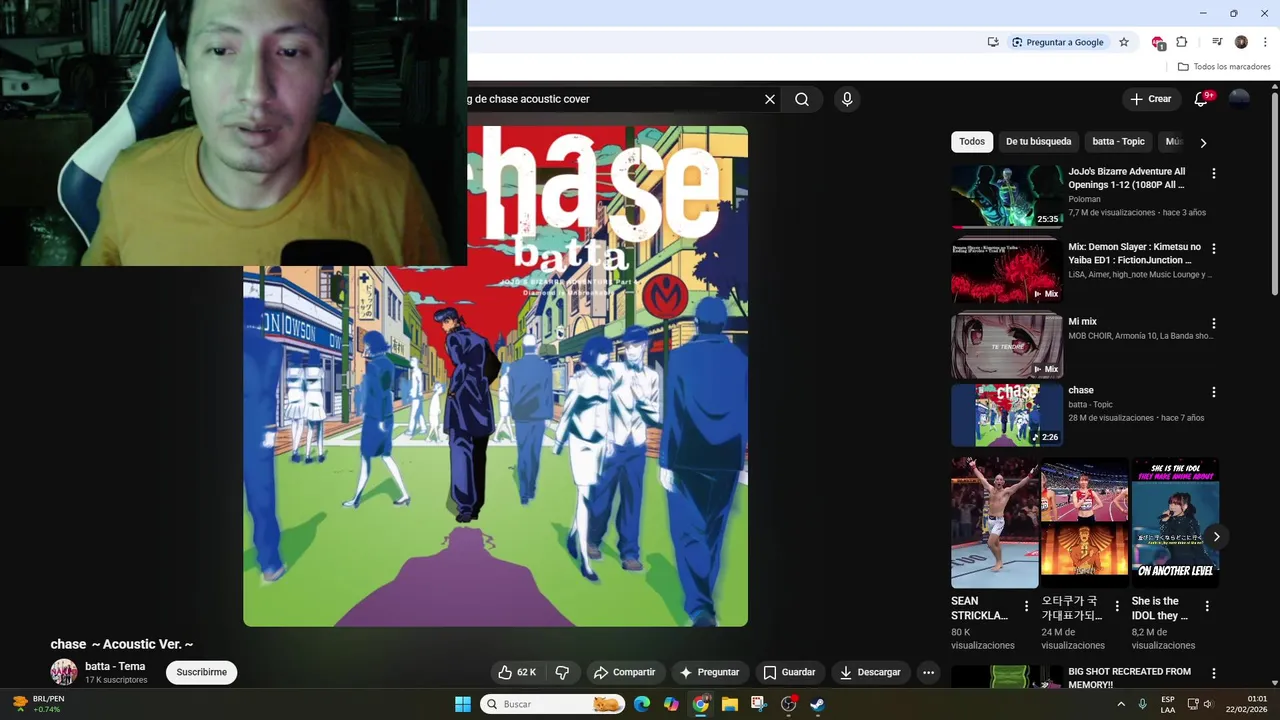Open the three-dot more actions menu below the video

tap(928, 672)
